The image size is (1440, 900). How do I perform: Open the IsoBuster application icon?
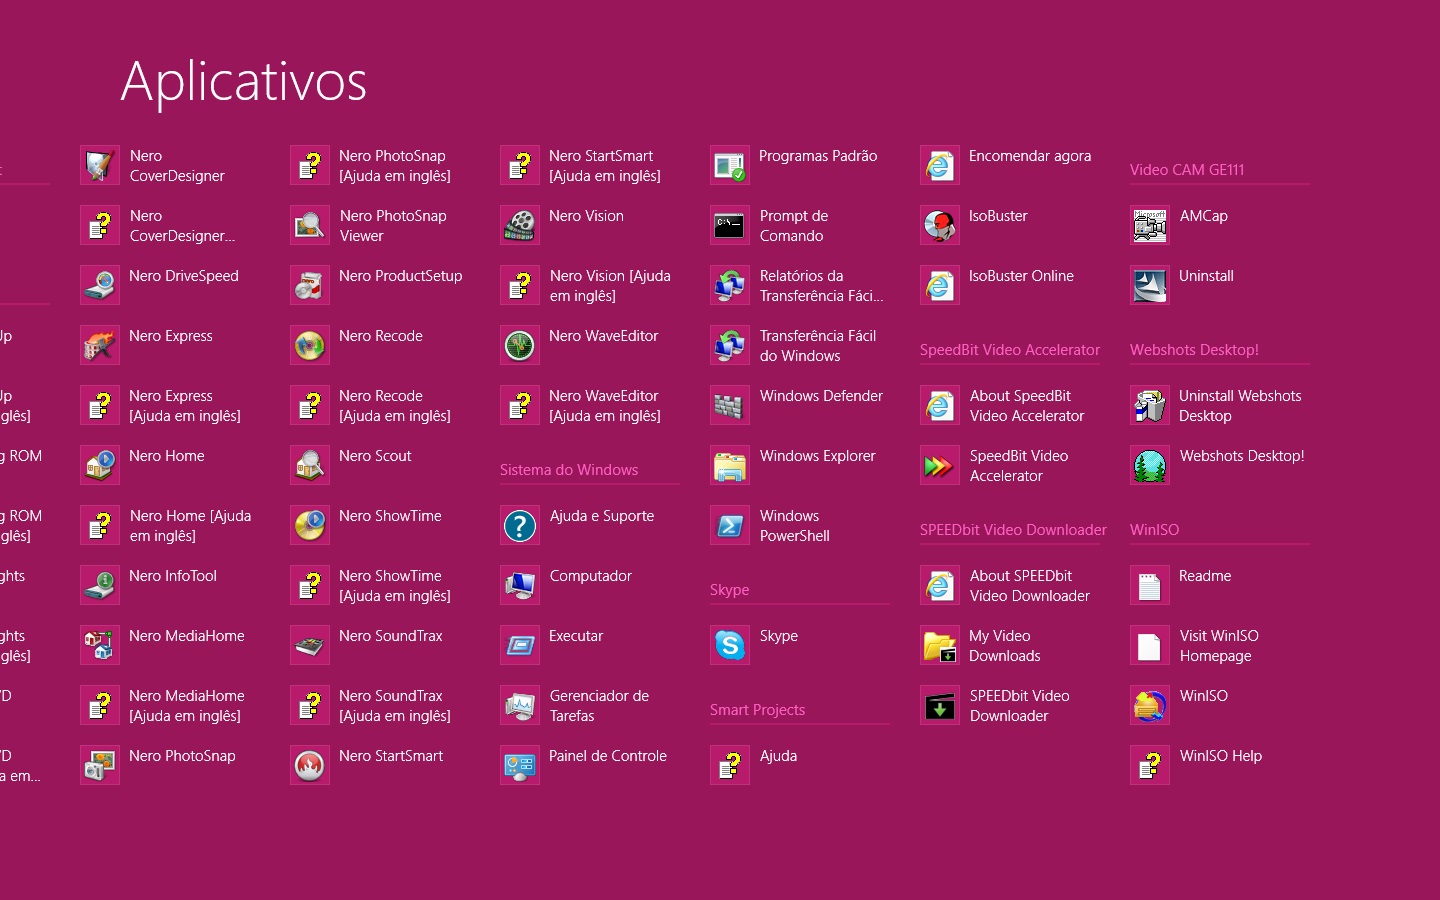(x=940, y=226)
